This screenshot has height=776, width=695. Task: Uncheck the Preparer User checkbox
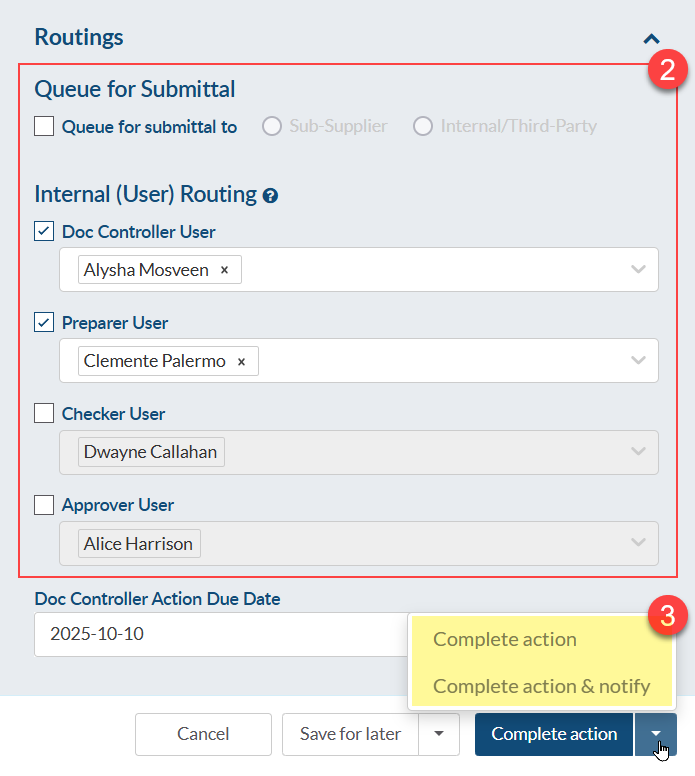(44, 323)
